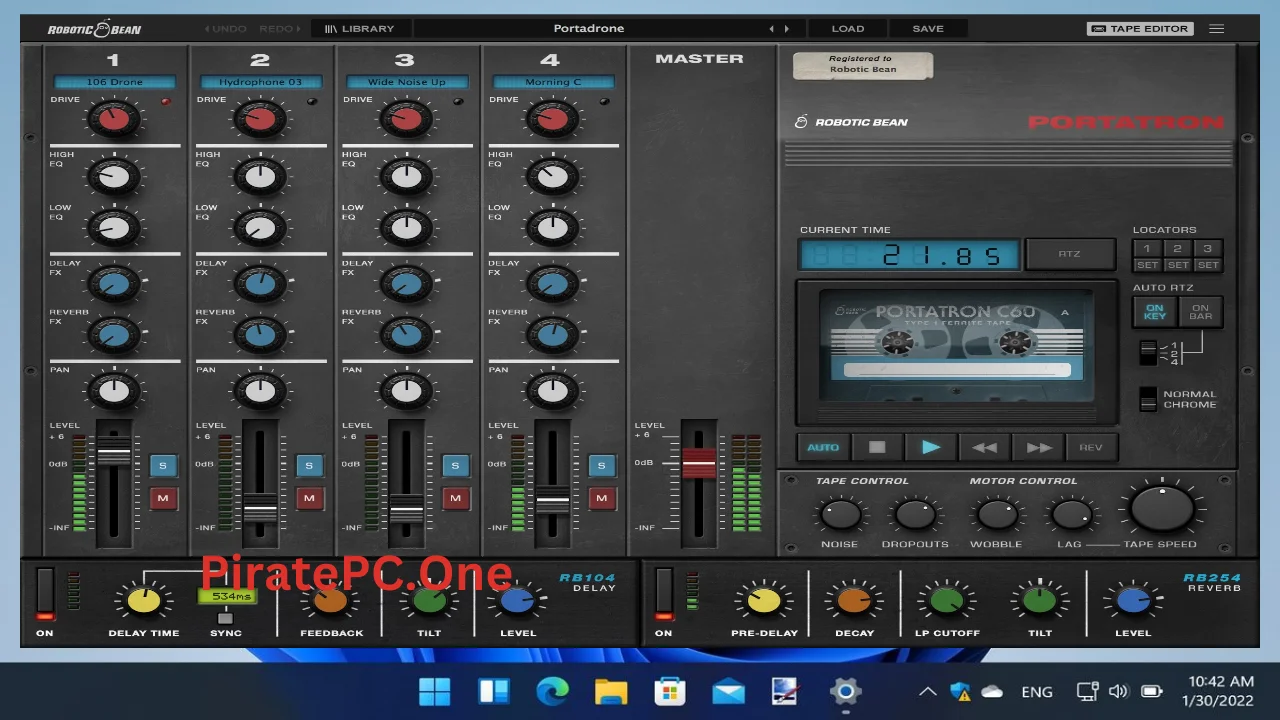This screenshot has width=1280, height=720.
Task: Toggle the AUTO transport button
Action: point(823,447)
